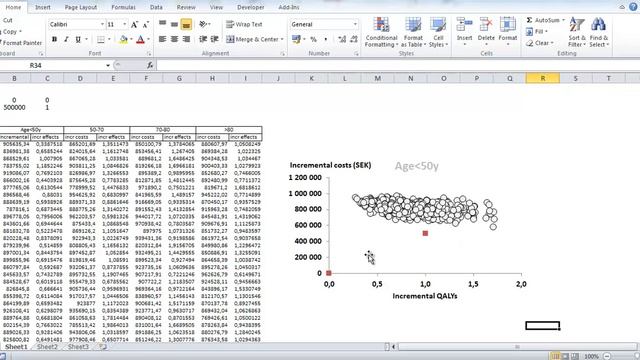This screenshot has width=640, height=360.
Task: Click Increase Font Size icon
Action: [x=134, y=25]
